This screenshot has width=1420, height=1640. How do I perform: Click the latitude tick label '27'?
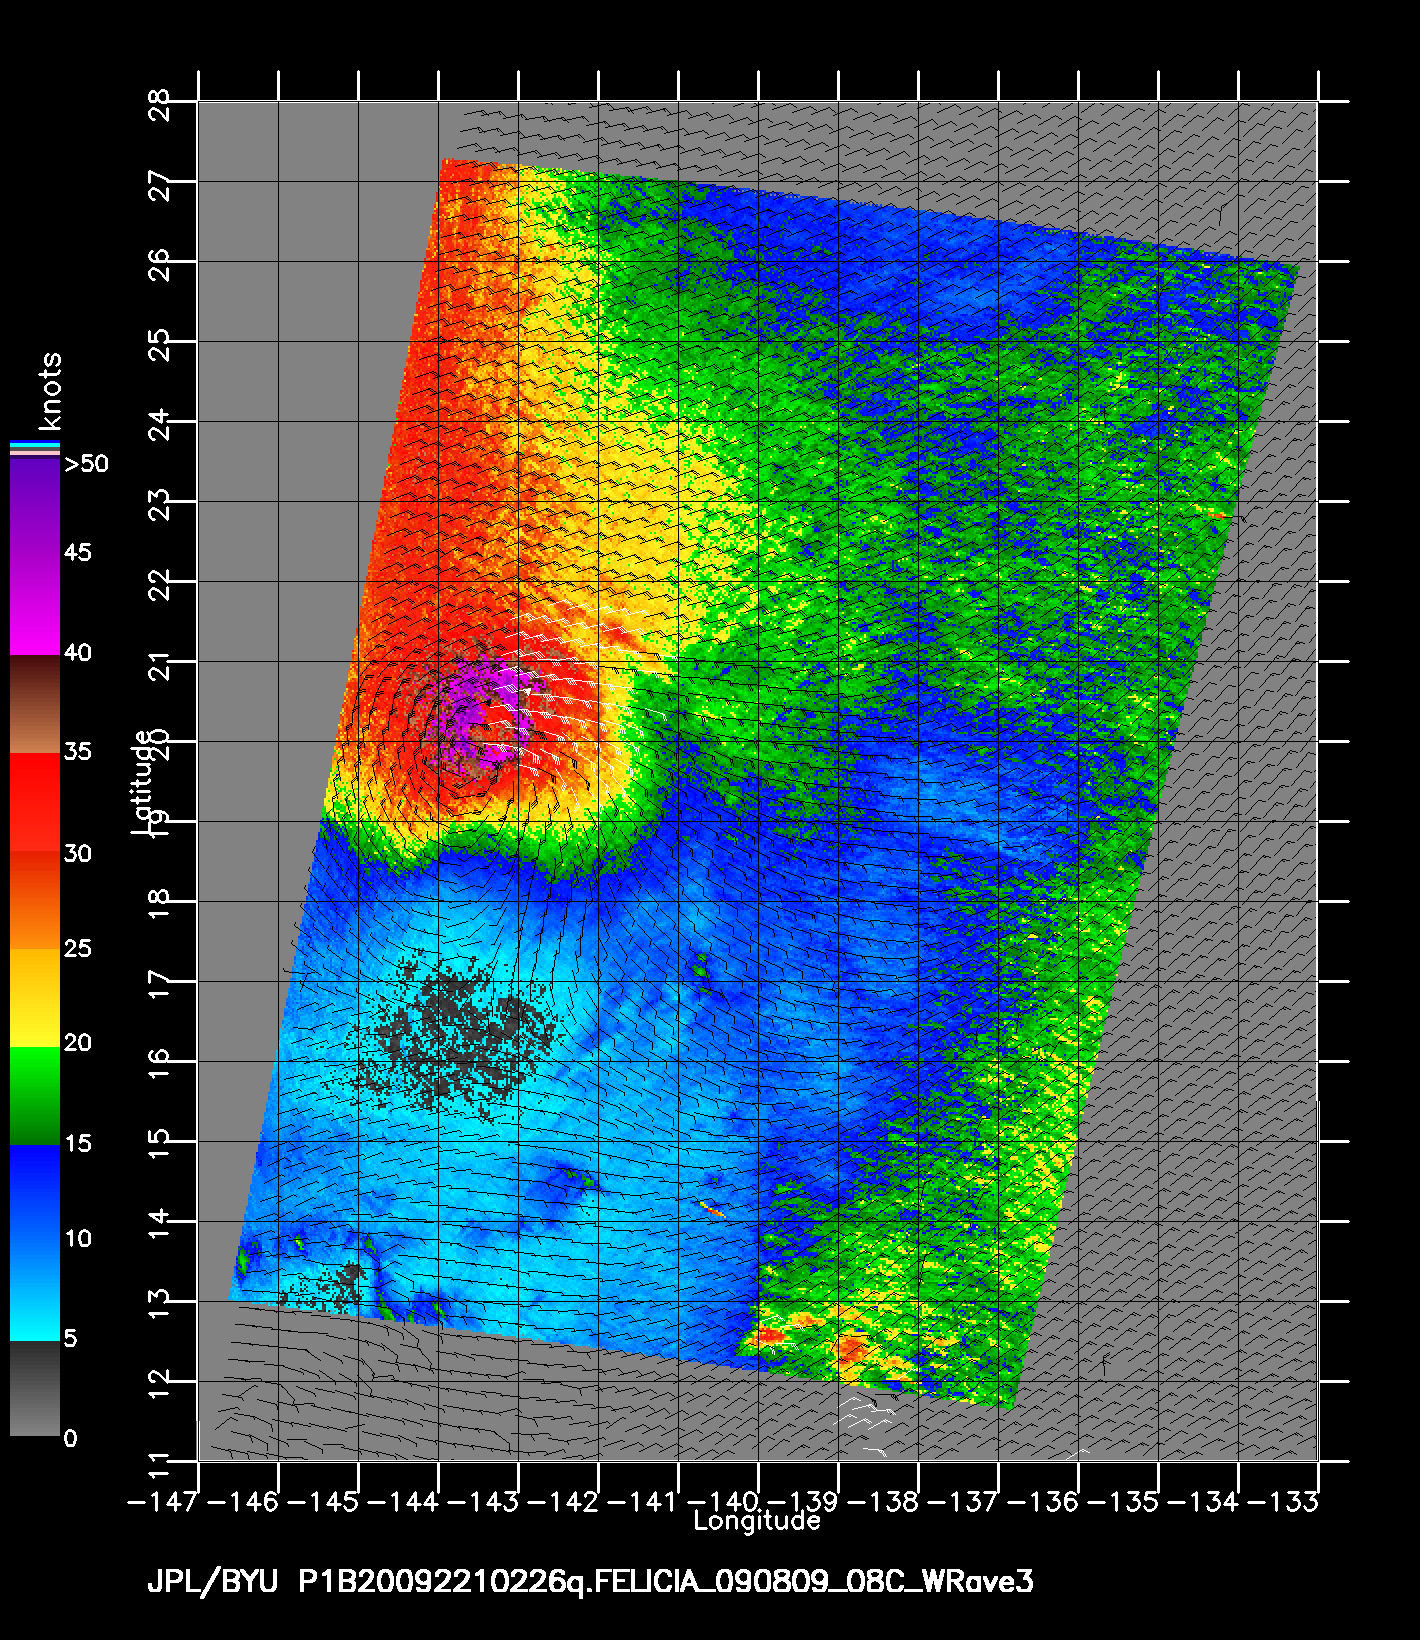point(159,185)
